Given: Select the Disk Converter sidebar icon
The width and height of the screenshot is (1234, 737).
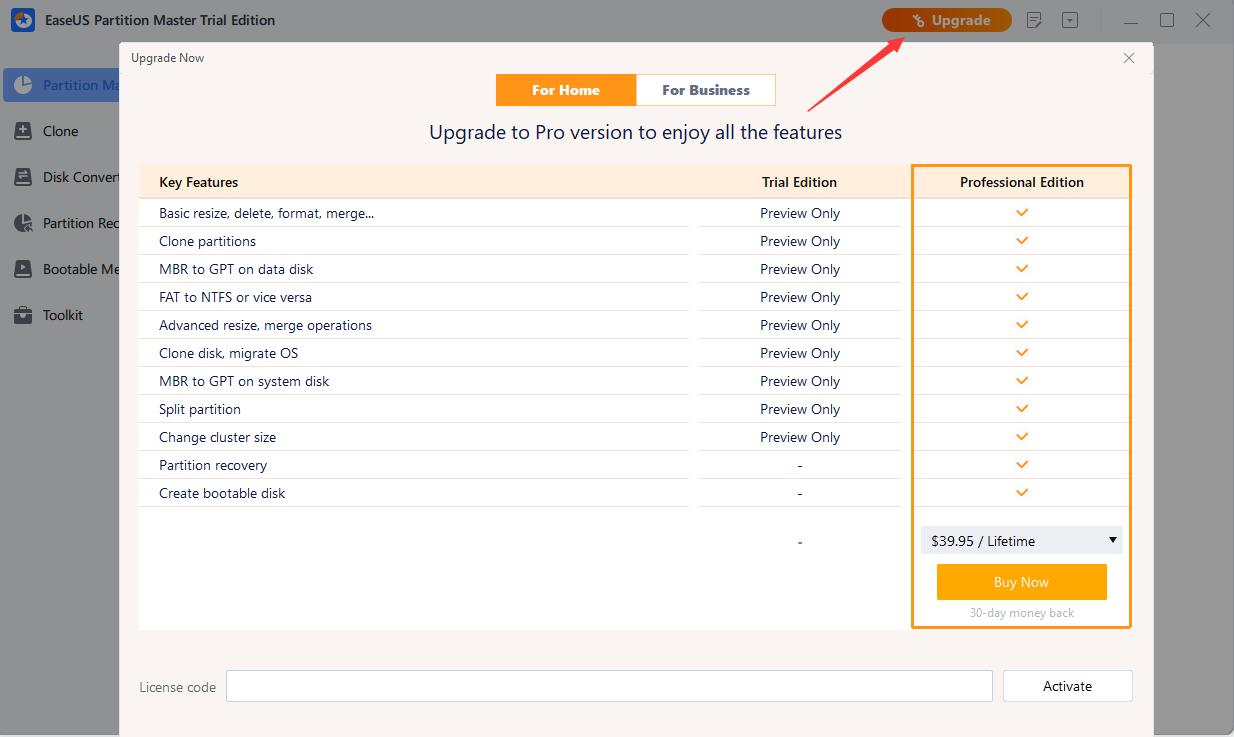Looking at the screenshot, I should click(24, 177).
